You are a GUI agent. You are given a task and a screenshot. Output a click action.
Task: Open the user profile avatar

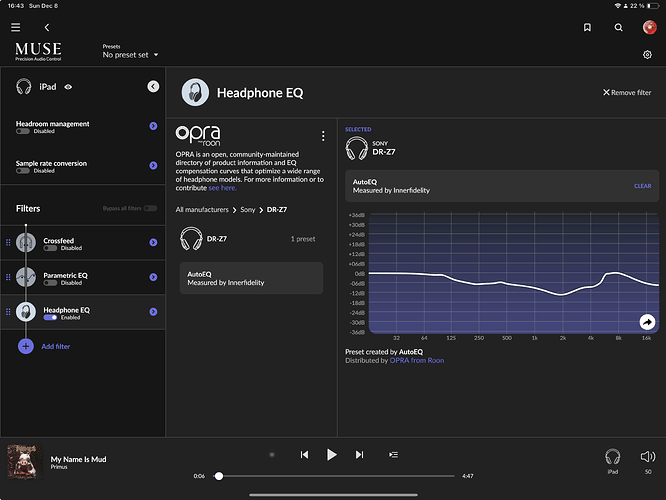[649, 27]
